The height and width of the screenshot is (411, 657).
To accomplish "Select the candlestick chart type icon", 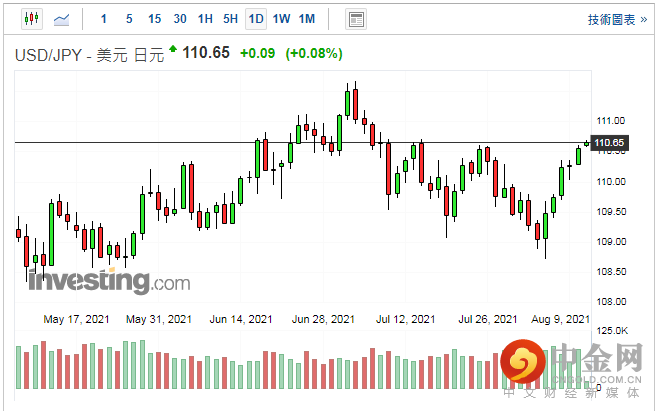I will [31, 19].
